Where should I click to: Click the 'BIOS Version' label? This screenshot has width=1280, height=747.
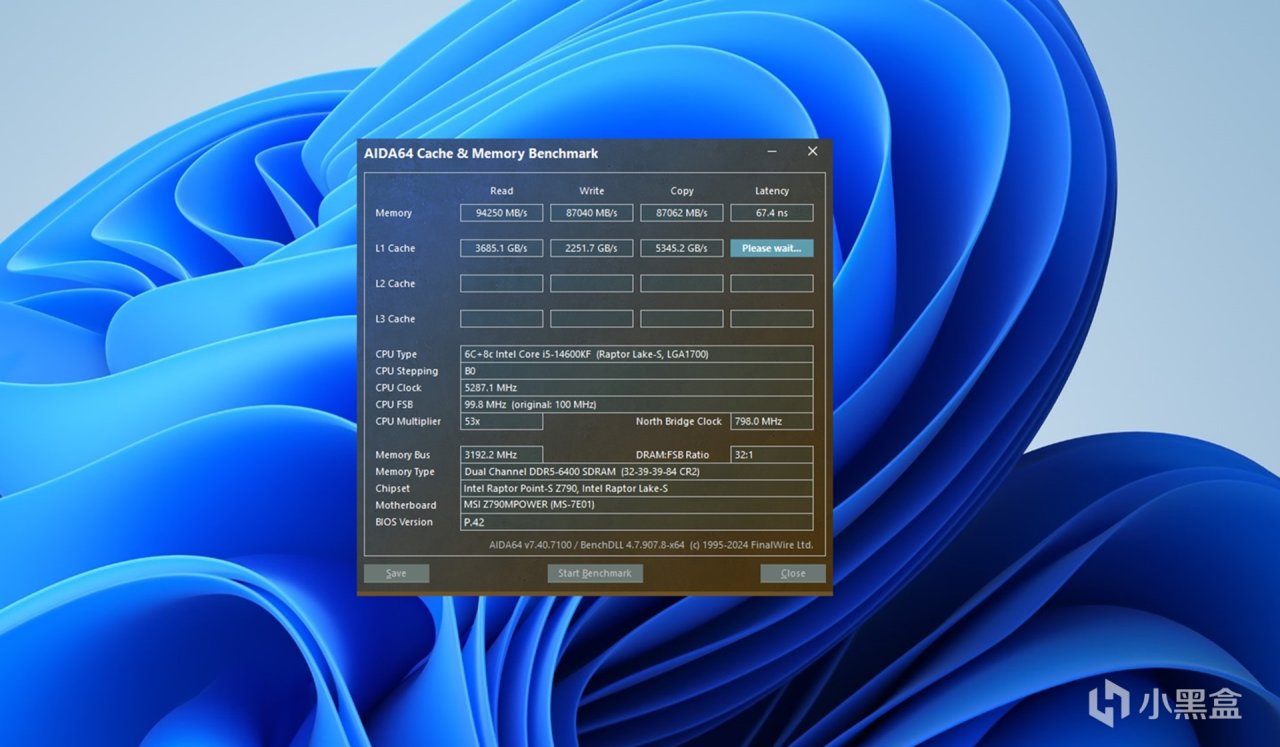[405, 522]
